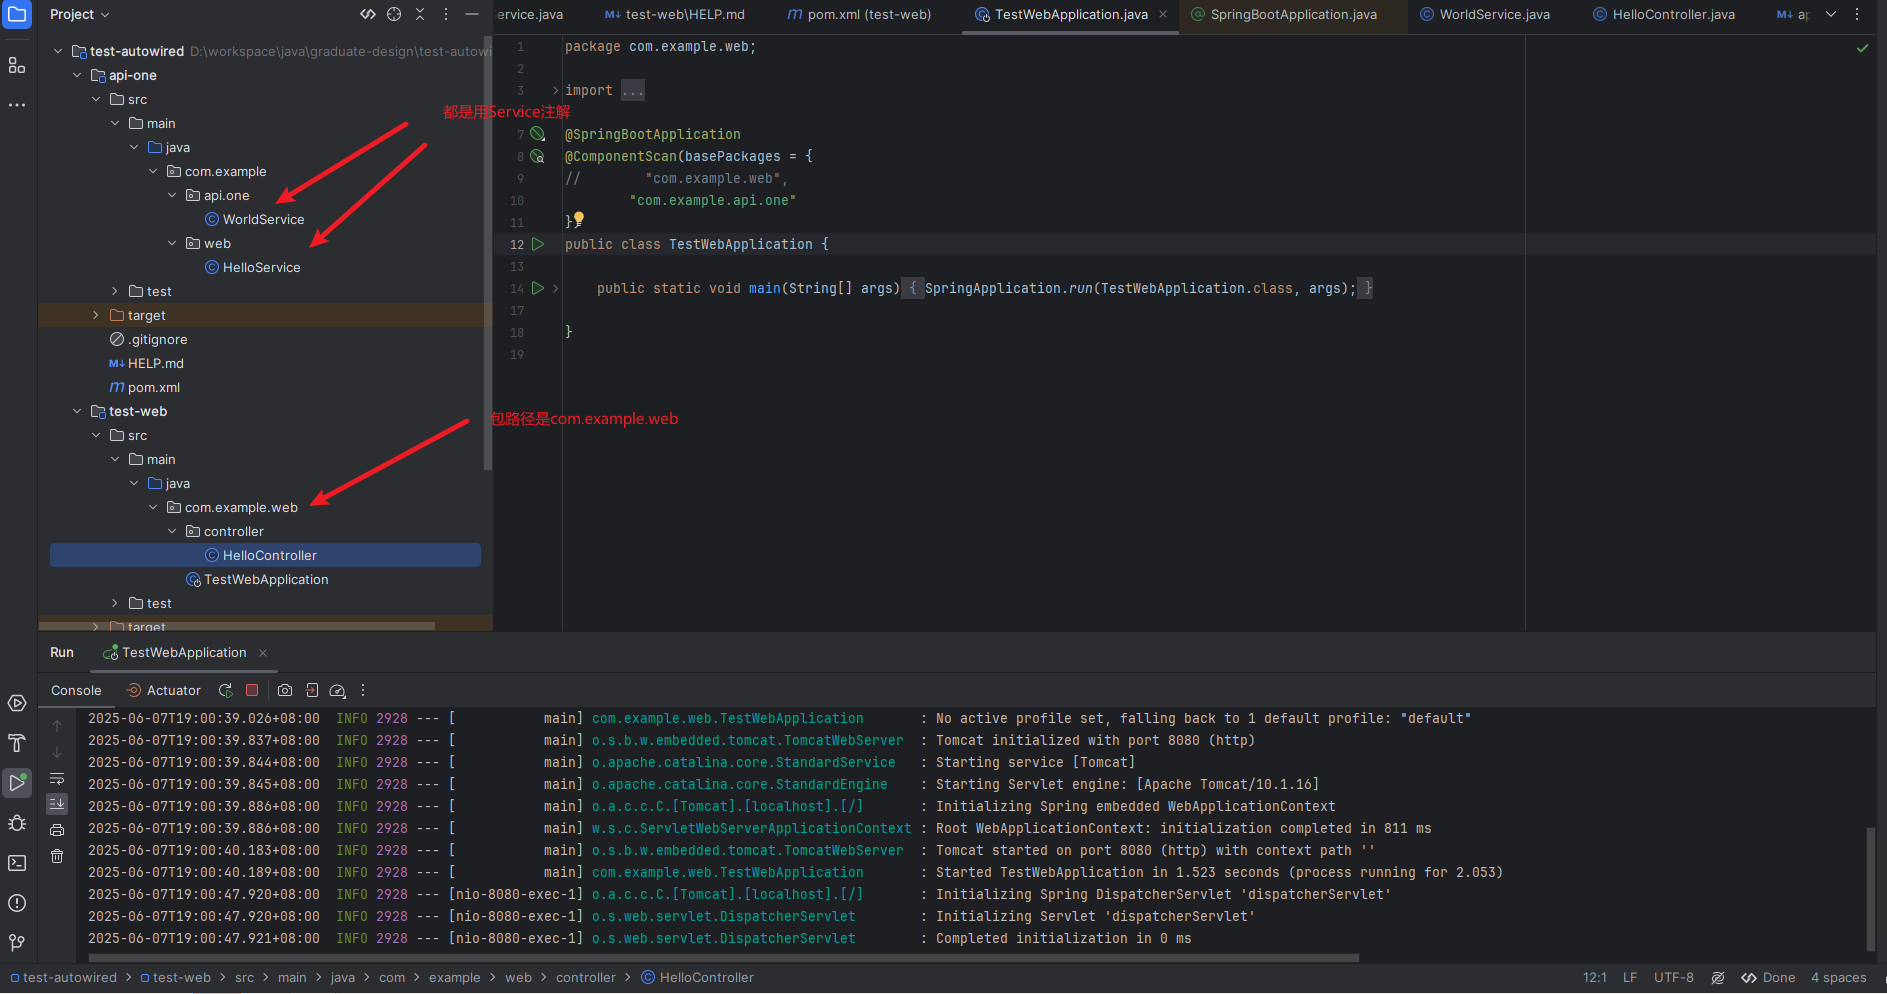Click the Spring bean gutter icon on line 7
The height and width of the screenshot is (994, 1887).
click(538, 134)
